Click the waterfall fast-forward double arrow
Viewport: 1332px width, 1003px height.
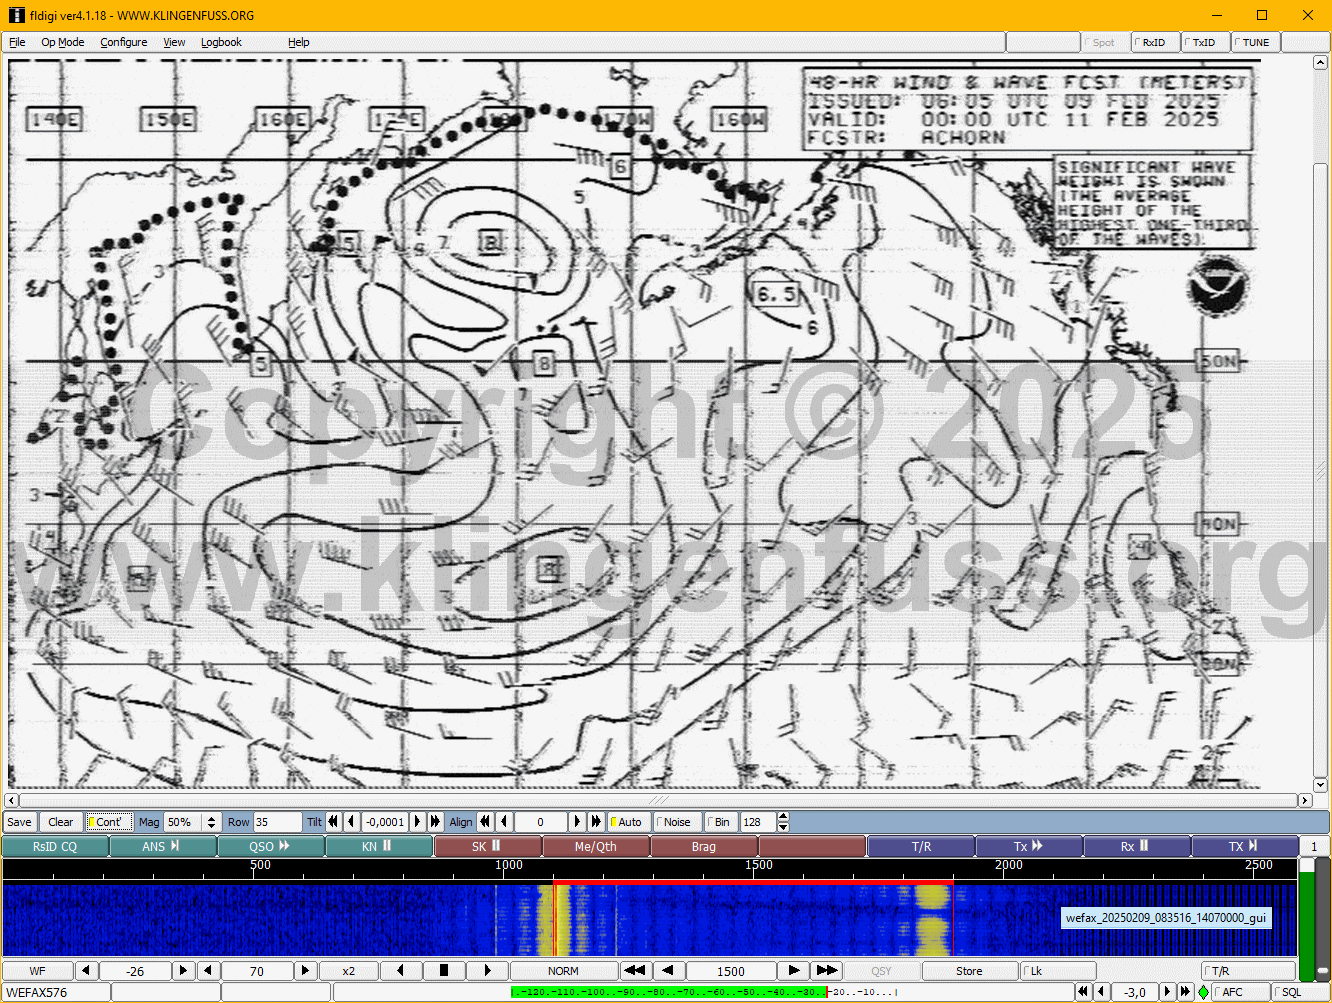coord(826,971)
